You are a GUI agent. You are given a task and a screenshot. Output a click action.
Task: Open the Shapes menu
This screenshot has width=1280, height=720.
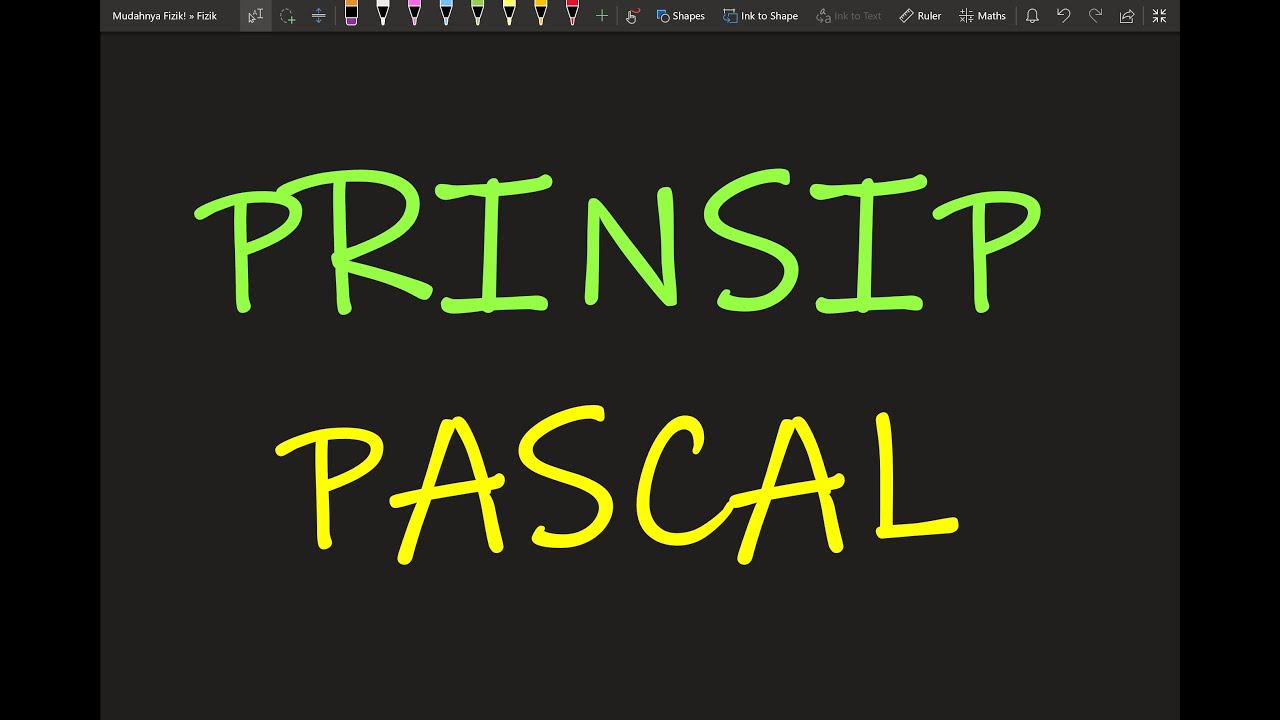[680, 15]
